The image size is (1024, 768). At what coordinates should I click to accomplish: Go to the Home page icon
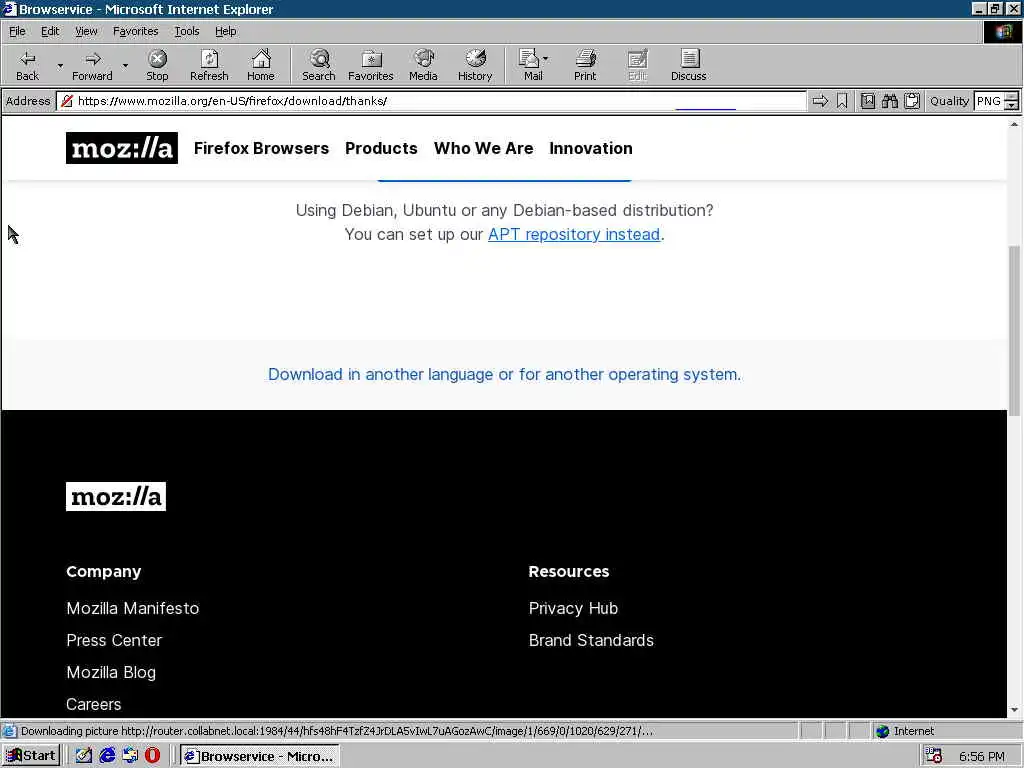(x=261, y=65)
